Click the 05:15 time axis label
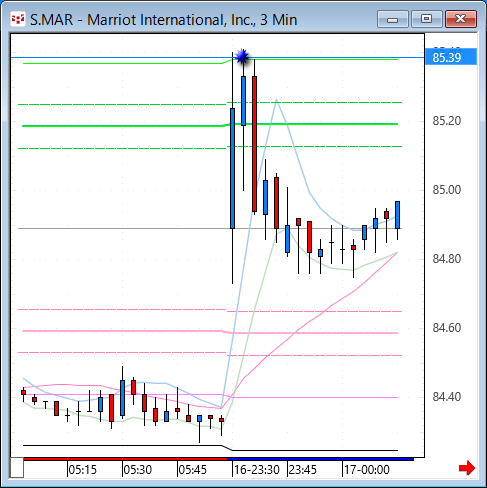The image size is (487, 488). (x=82, y=470)
